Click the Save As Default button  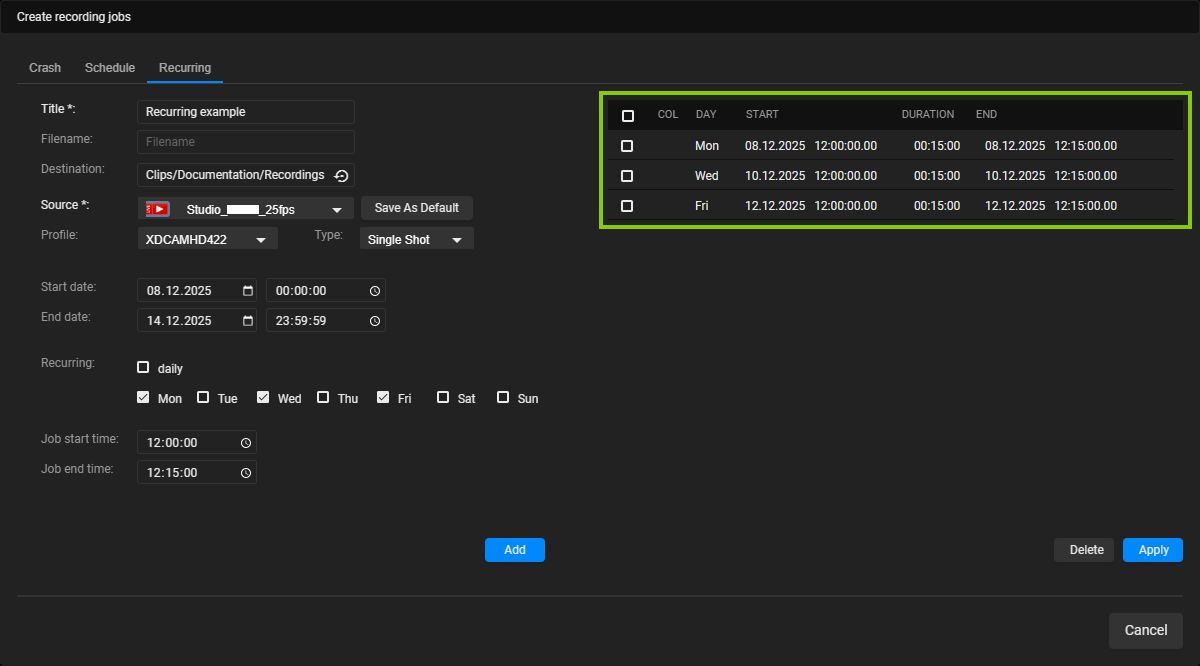(x=416, y=208)
